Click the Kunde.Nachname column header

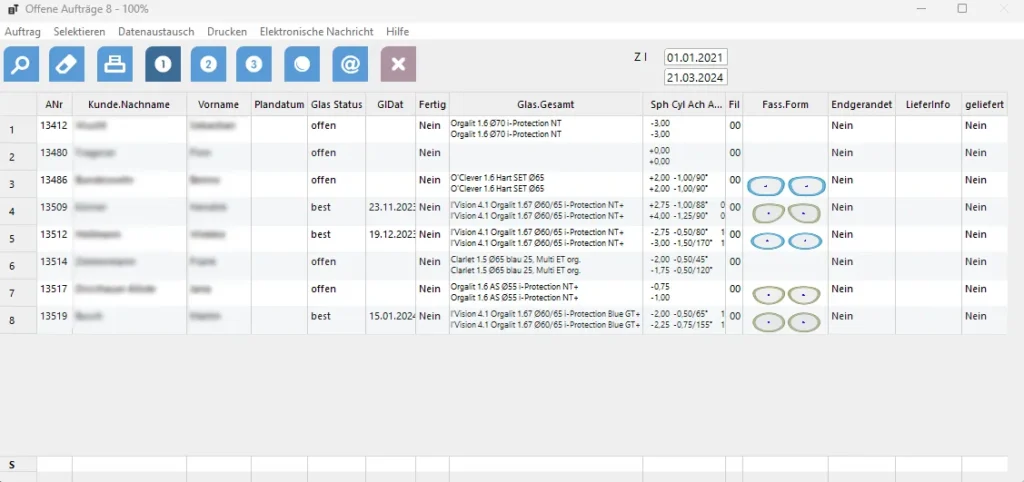click(129, 105)
